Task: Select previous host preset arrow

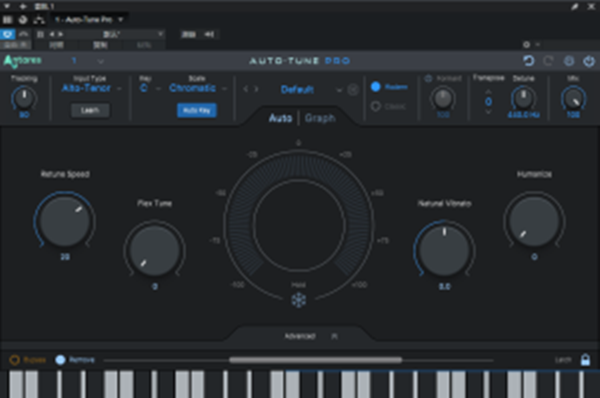Action: 52,34
